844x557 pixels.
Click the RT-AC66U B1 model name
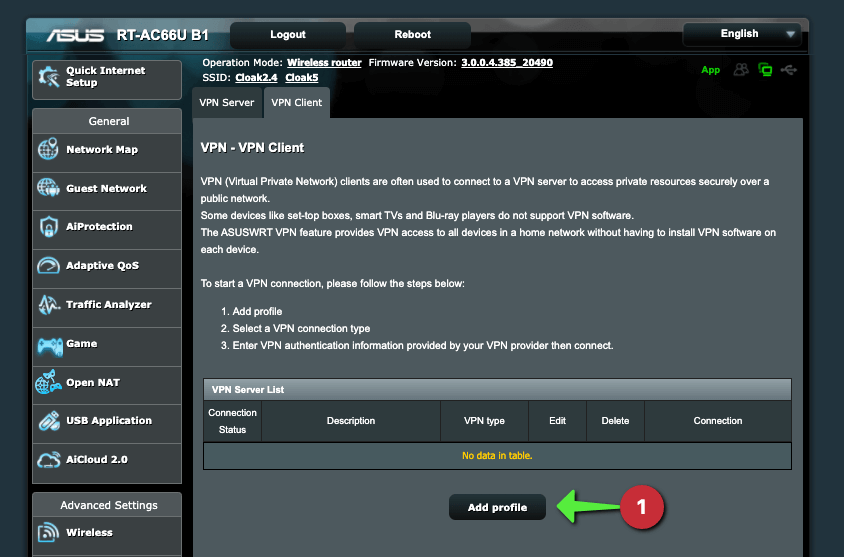tap(163, 36)
